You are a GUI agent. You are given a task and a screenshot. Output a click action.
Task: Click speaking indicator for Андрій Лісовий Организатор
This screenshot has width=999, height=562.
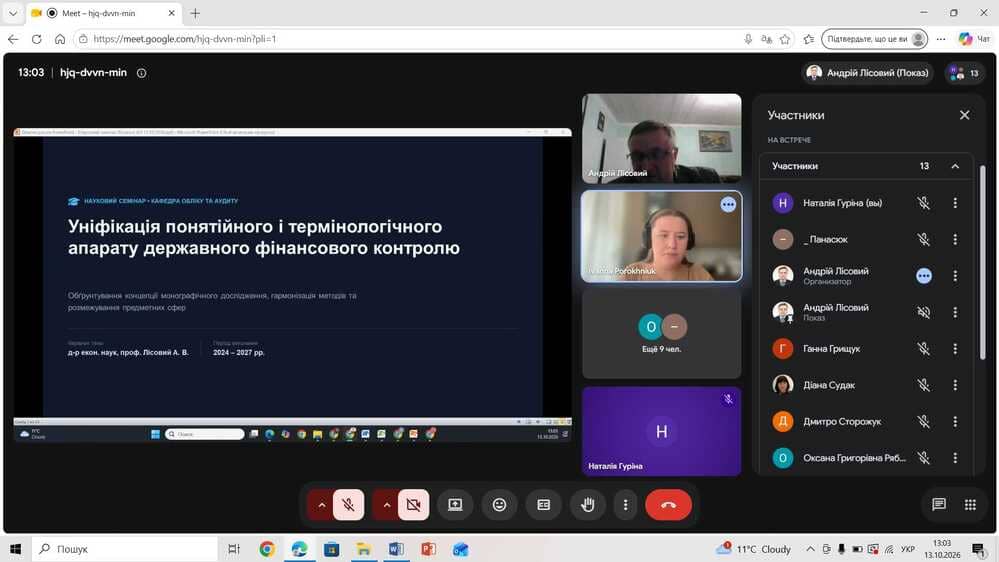click(x=924, y=276)
